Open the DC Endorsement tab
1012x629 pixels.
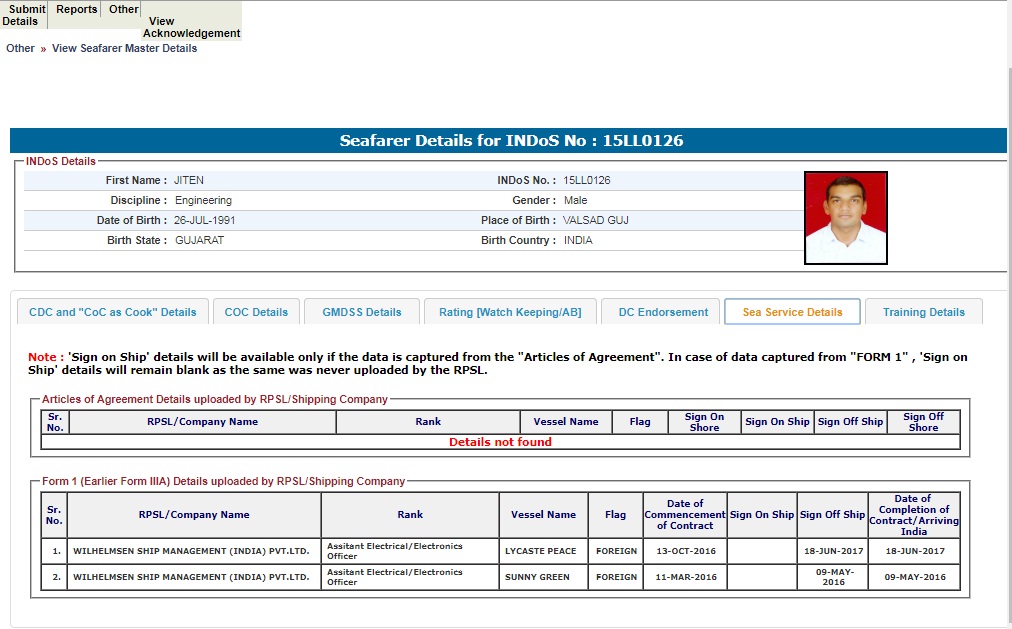(663, 312)
